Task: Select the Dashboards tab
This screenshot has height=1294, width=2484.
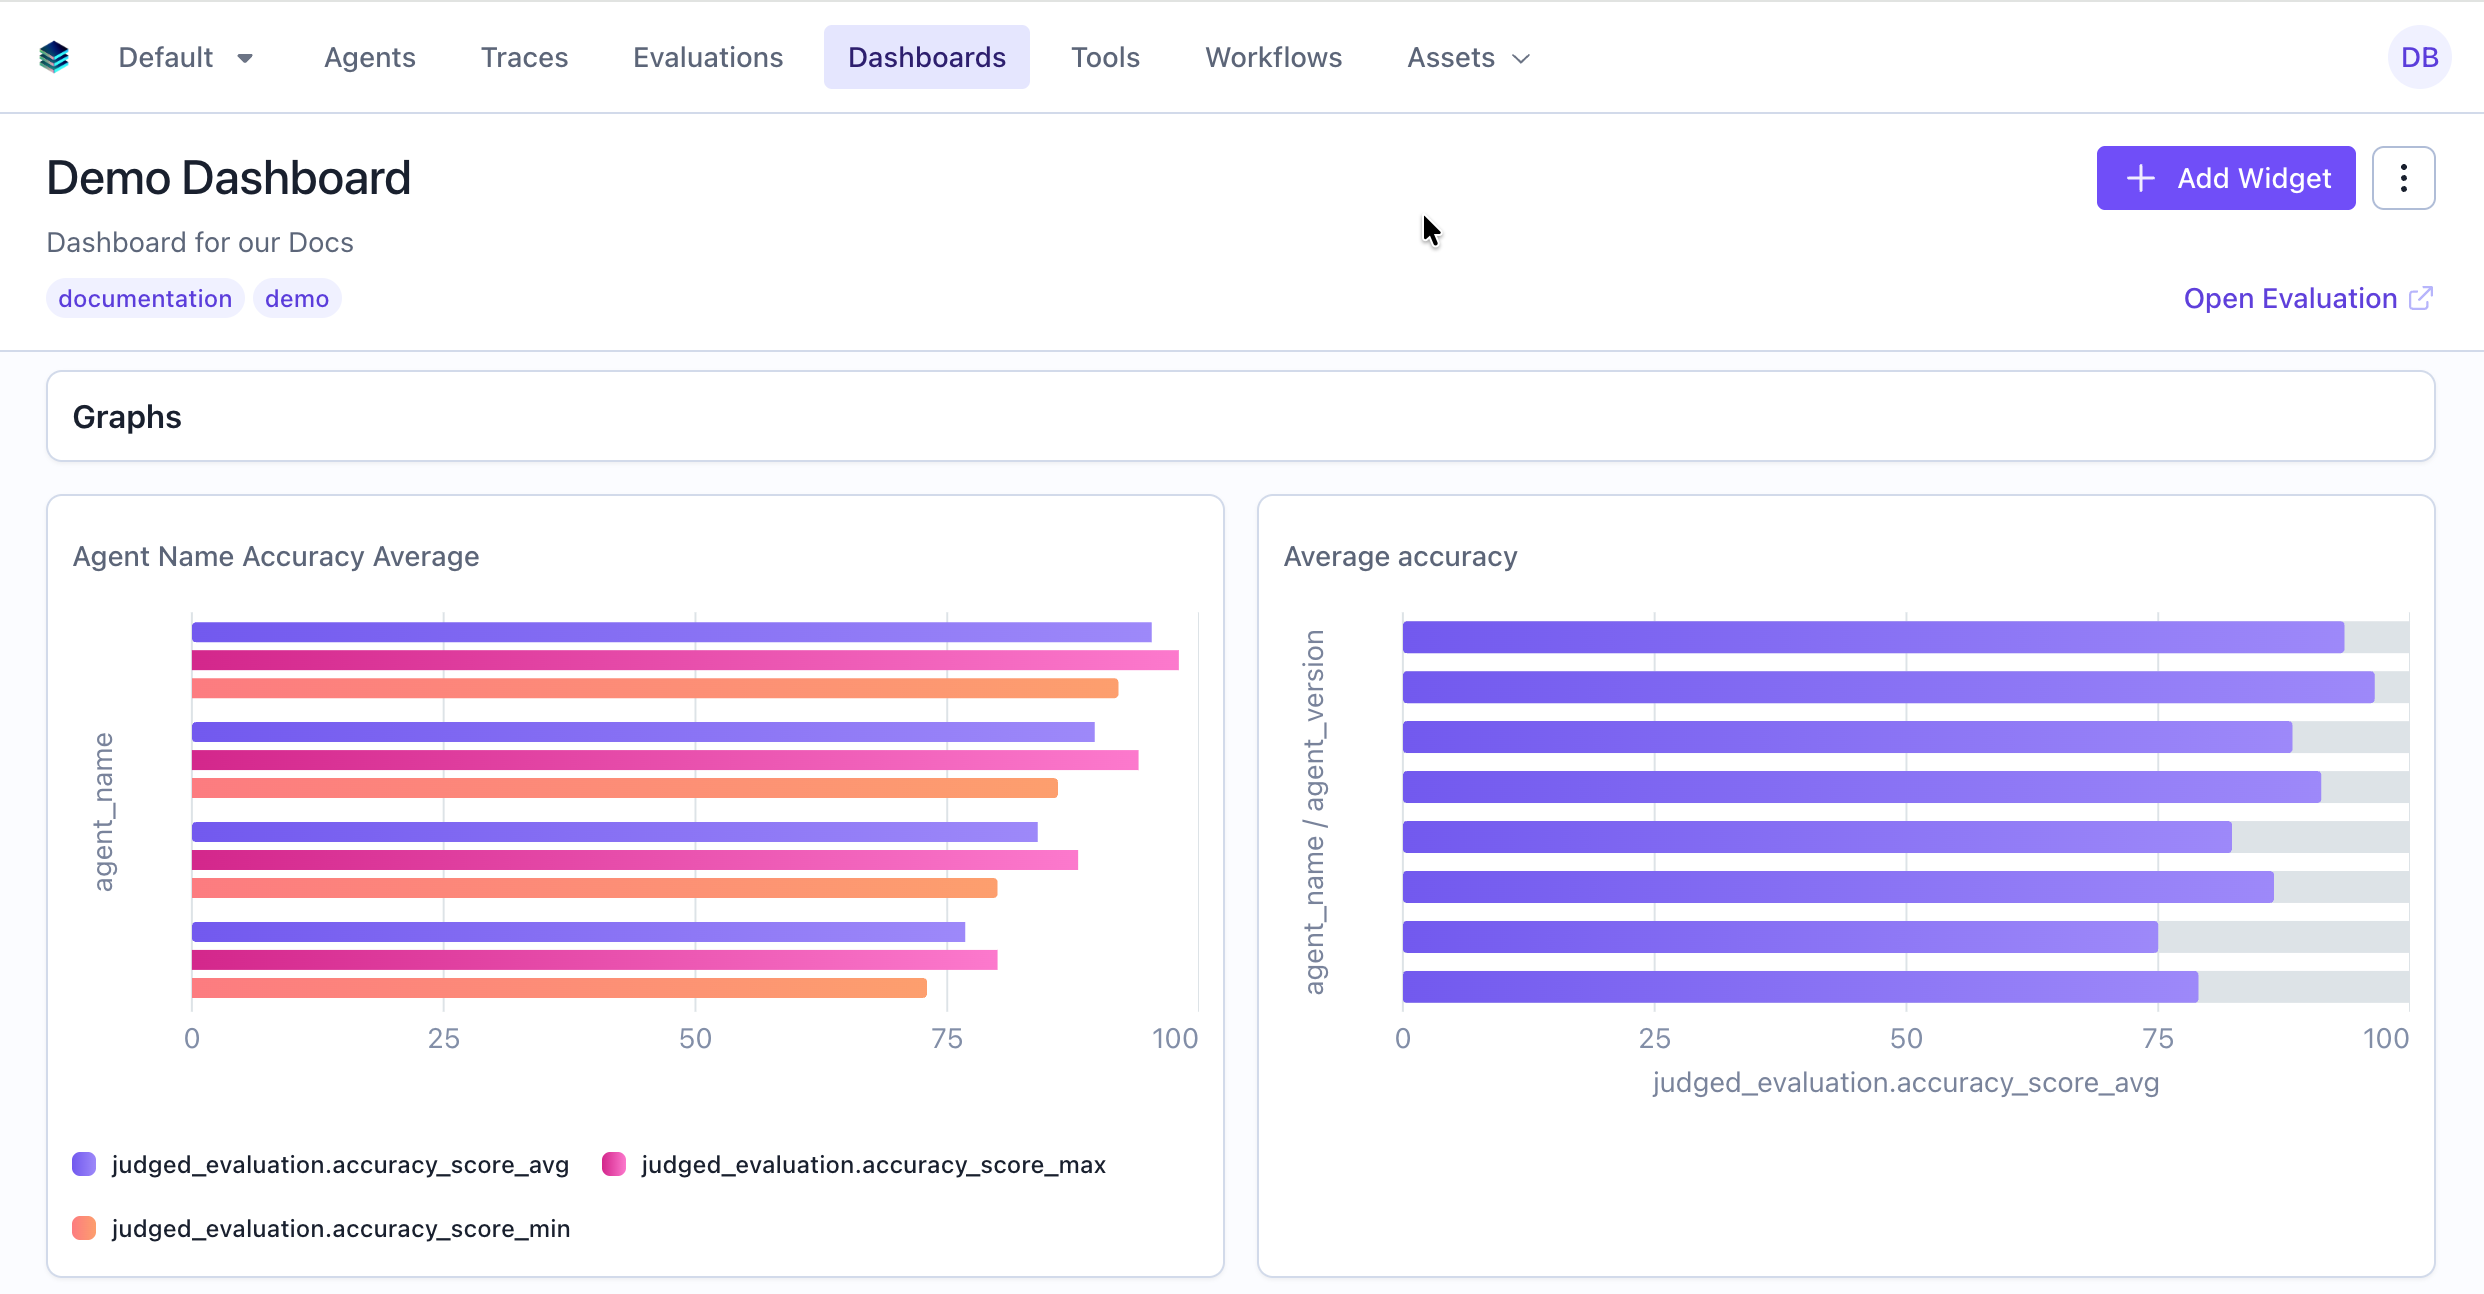Action: tap(926, 57)
